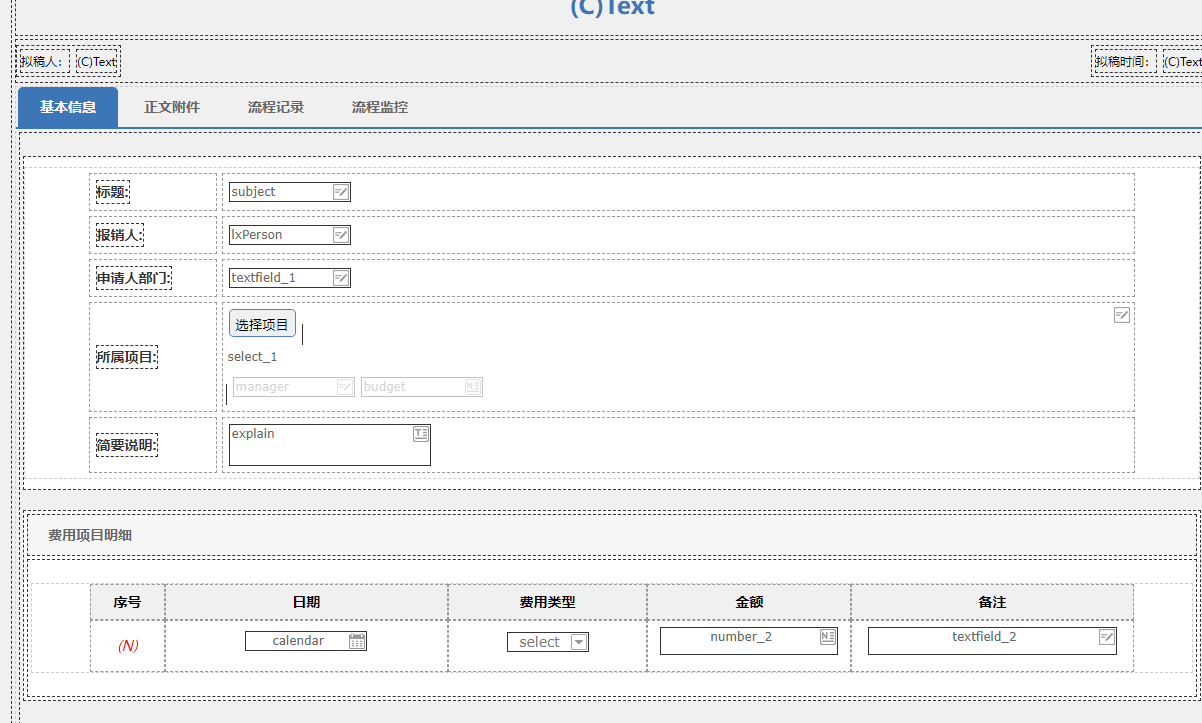This screenshot has width=1202, height=723.
Task: Click the (C)Text beside 拟稿人
Action: [98, 61]
